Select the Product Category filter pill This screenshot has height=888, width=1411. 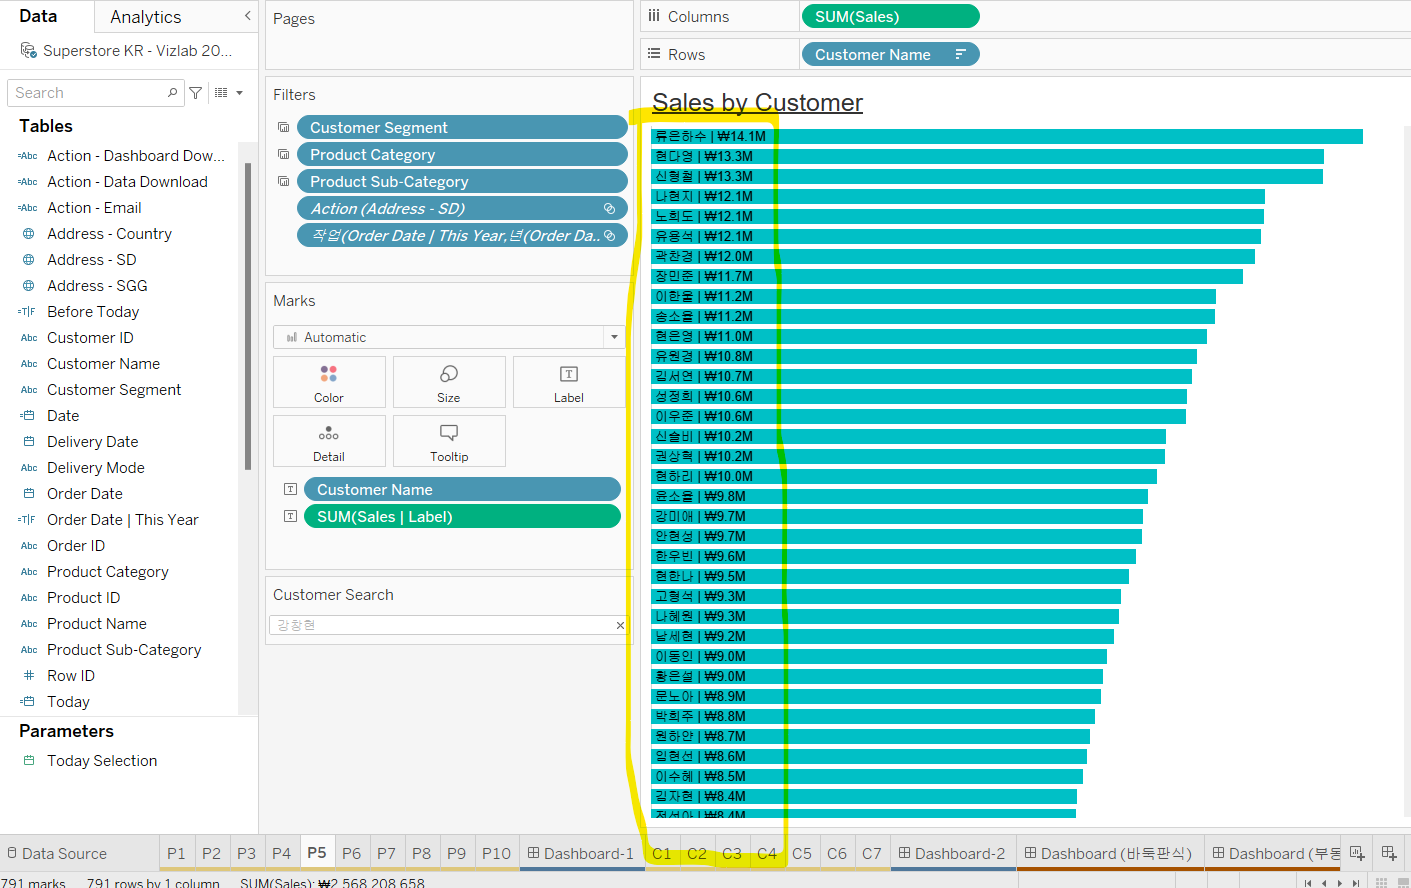(x=462, y=154)
